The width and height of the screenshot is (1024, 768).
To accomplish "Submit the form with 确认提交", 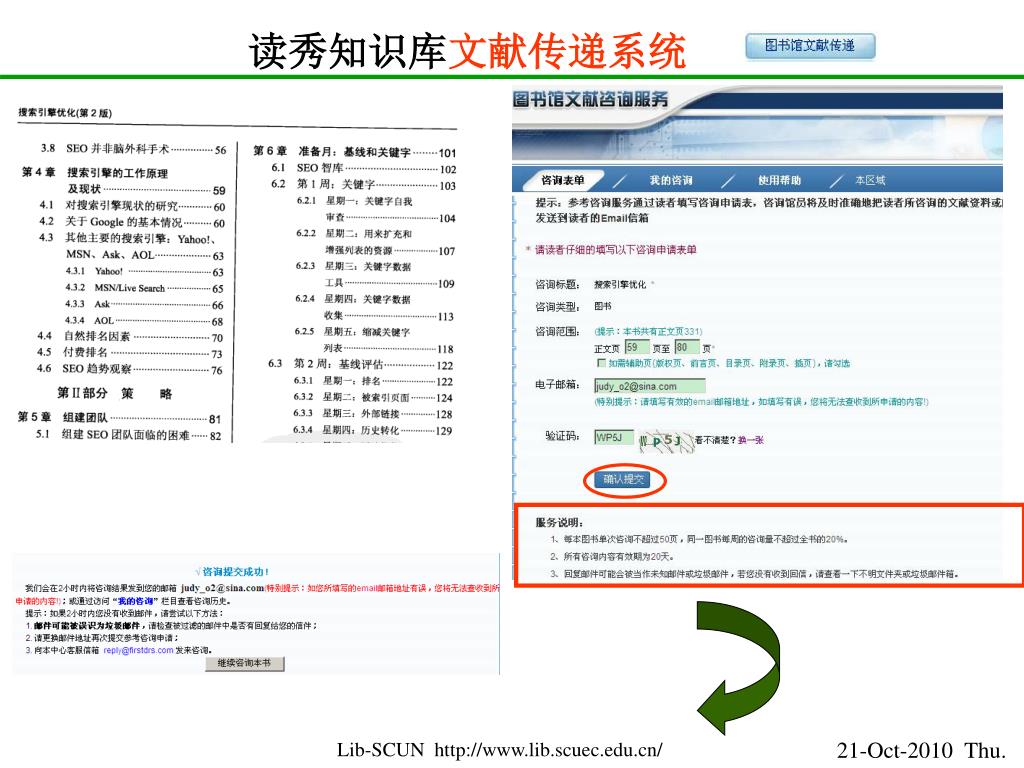I will 623,479.
